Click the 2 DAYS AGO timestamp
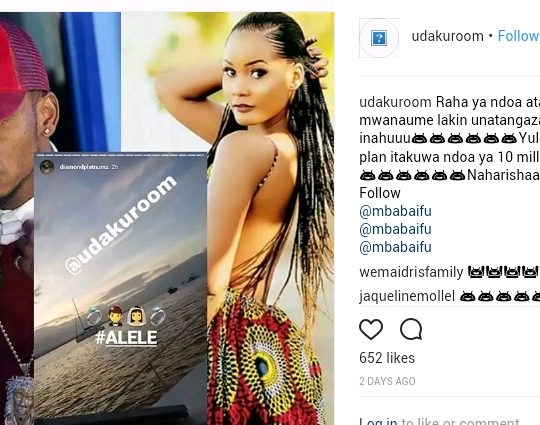The width and height of the screenshot is (540, 425). tap(387, 381)
